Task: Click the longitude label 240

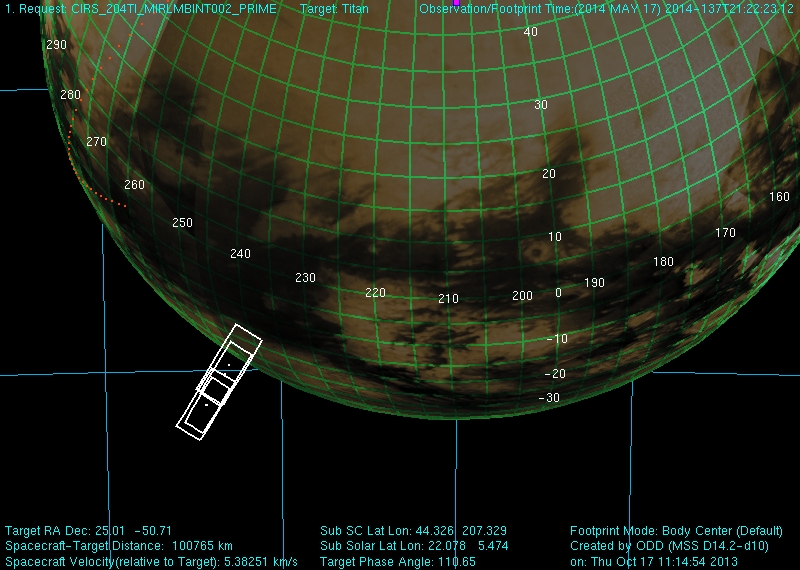Action: pos(240,254)
